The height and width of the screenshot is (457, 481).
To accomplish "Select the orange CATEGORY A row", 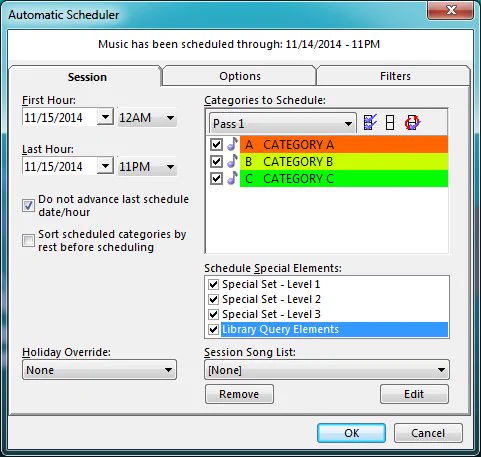I will click(x=344, y=145).
